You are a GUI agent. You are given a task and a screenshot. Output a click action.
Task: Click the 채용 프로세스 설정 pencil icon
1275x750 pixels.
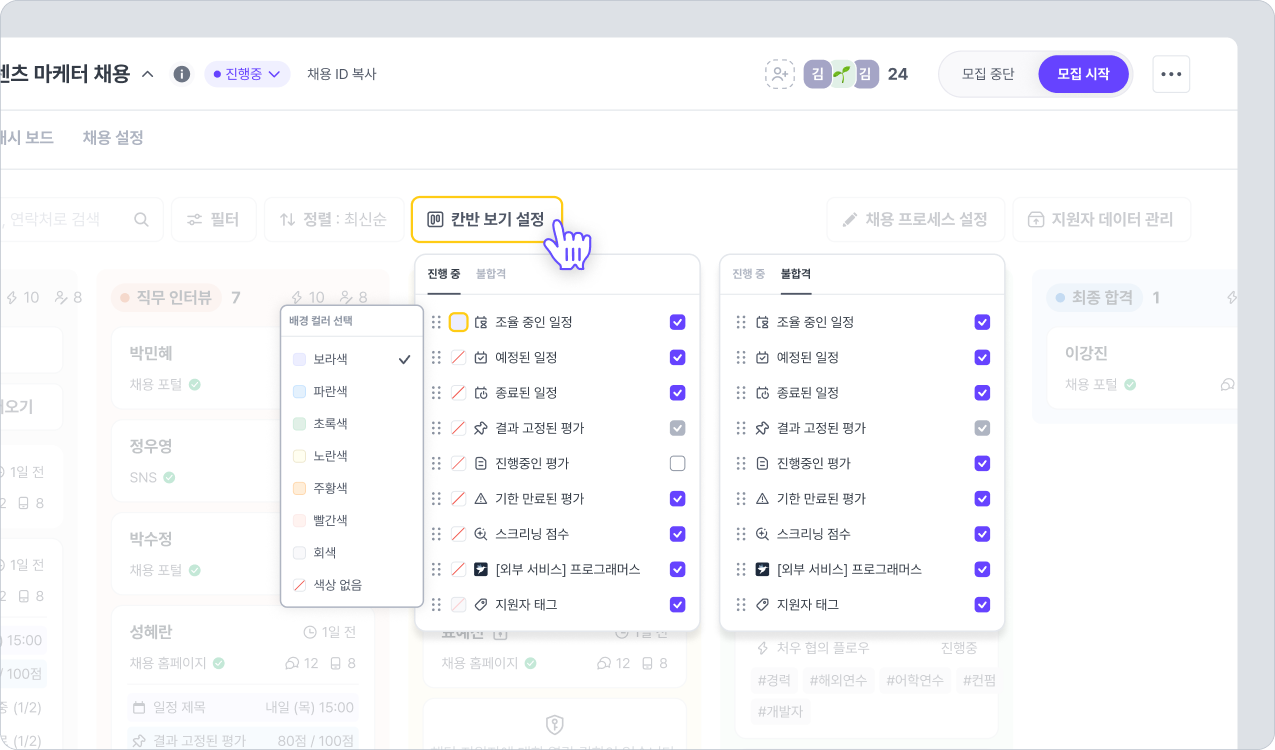[850, 219]
